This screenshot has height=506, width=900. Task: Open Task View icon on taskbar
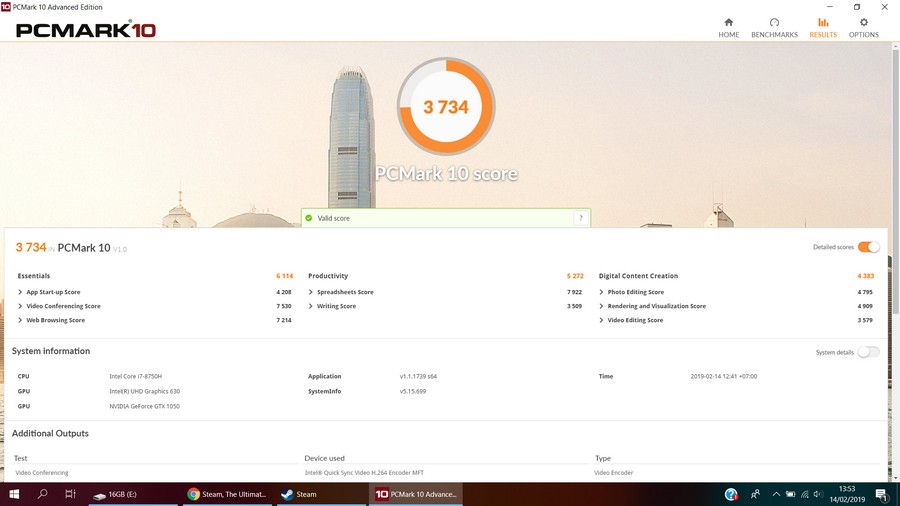coord(70,494)
